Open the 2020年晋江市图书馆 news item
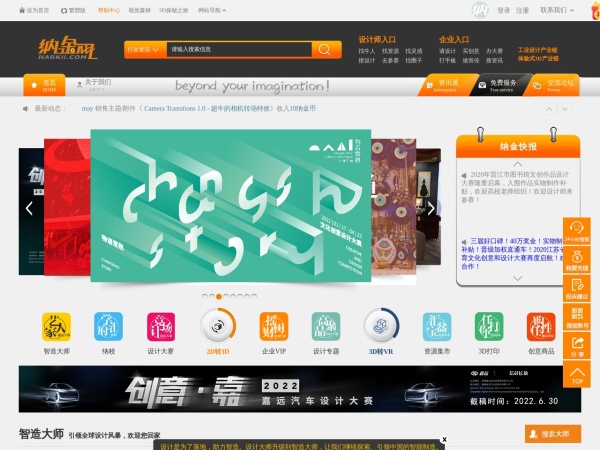 (517, 187)
